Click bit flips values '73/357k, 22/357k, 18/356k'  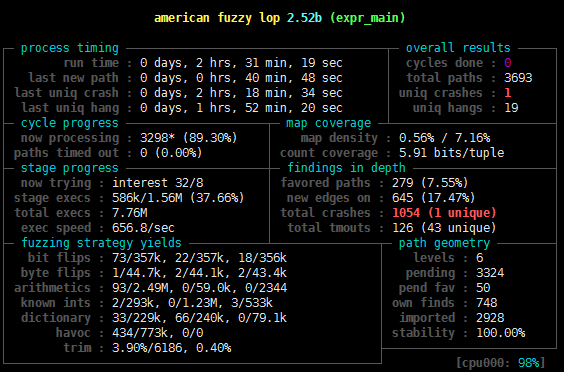[x=199, y=258]
